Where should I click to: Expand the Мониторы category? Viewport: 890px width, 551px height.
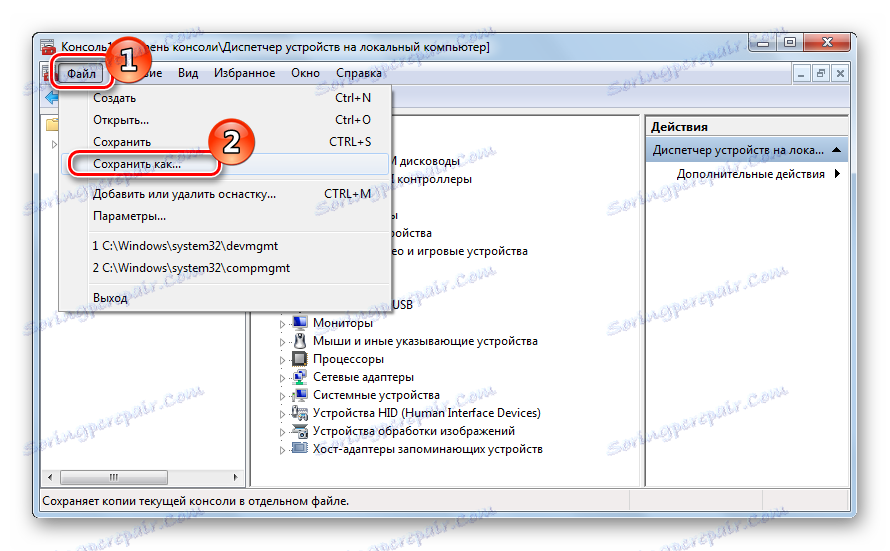[283, 324]
